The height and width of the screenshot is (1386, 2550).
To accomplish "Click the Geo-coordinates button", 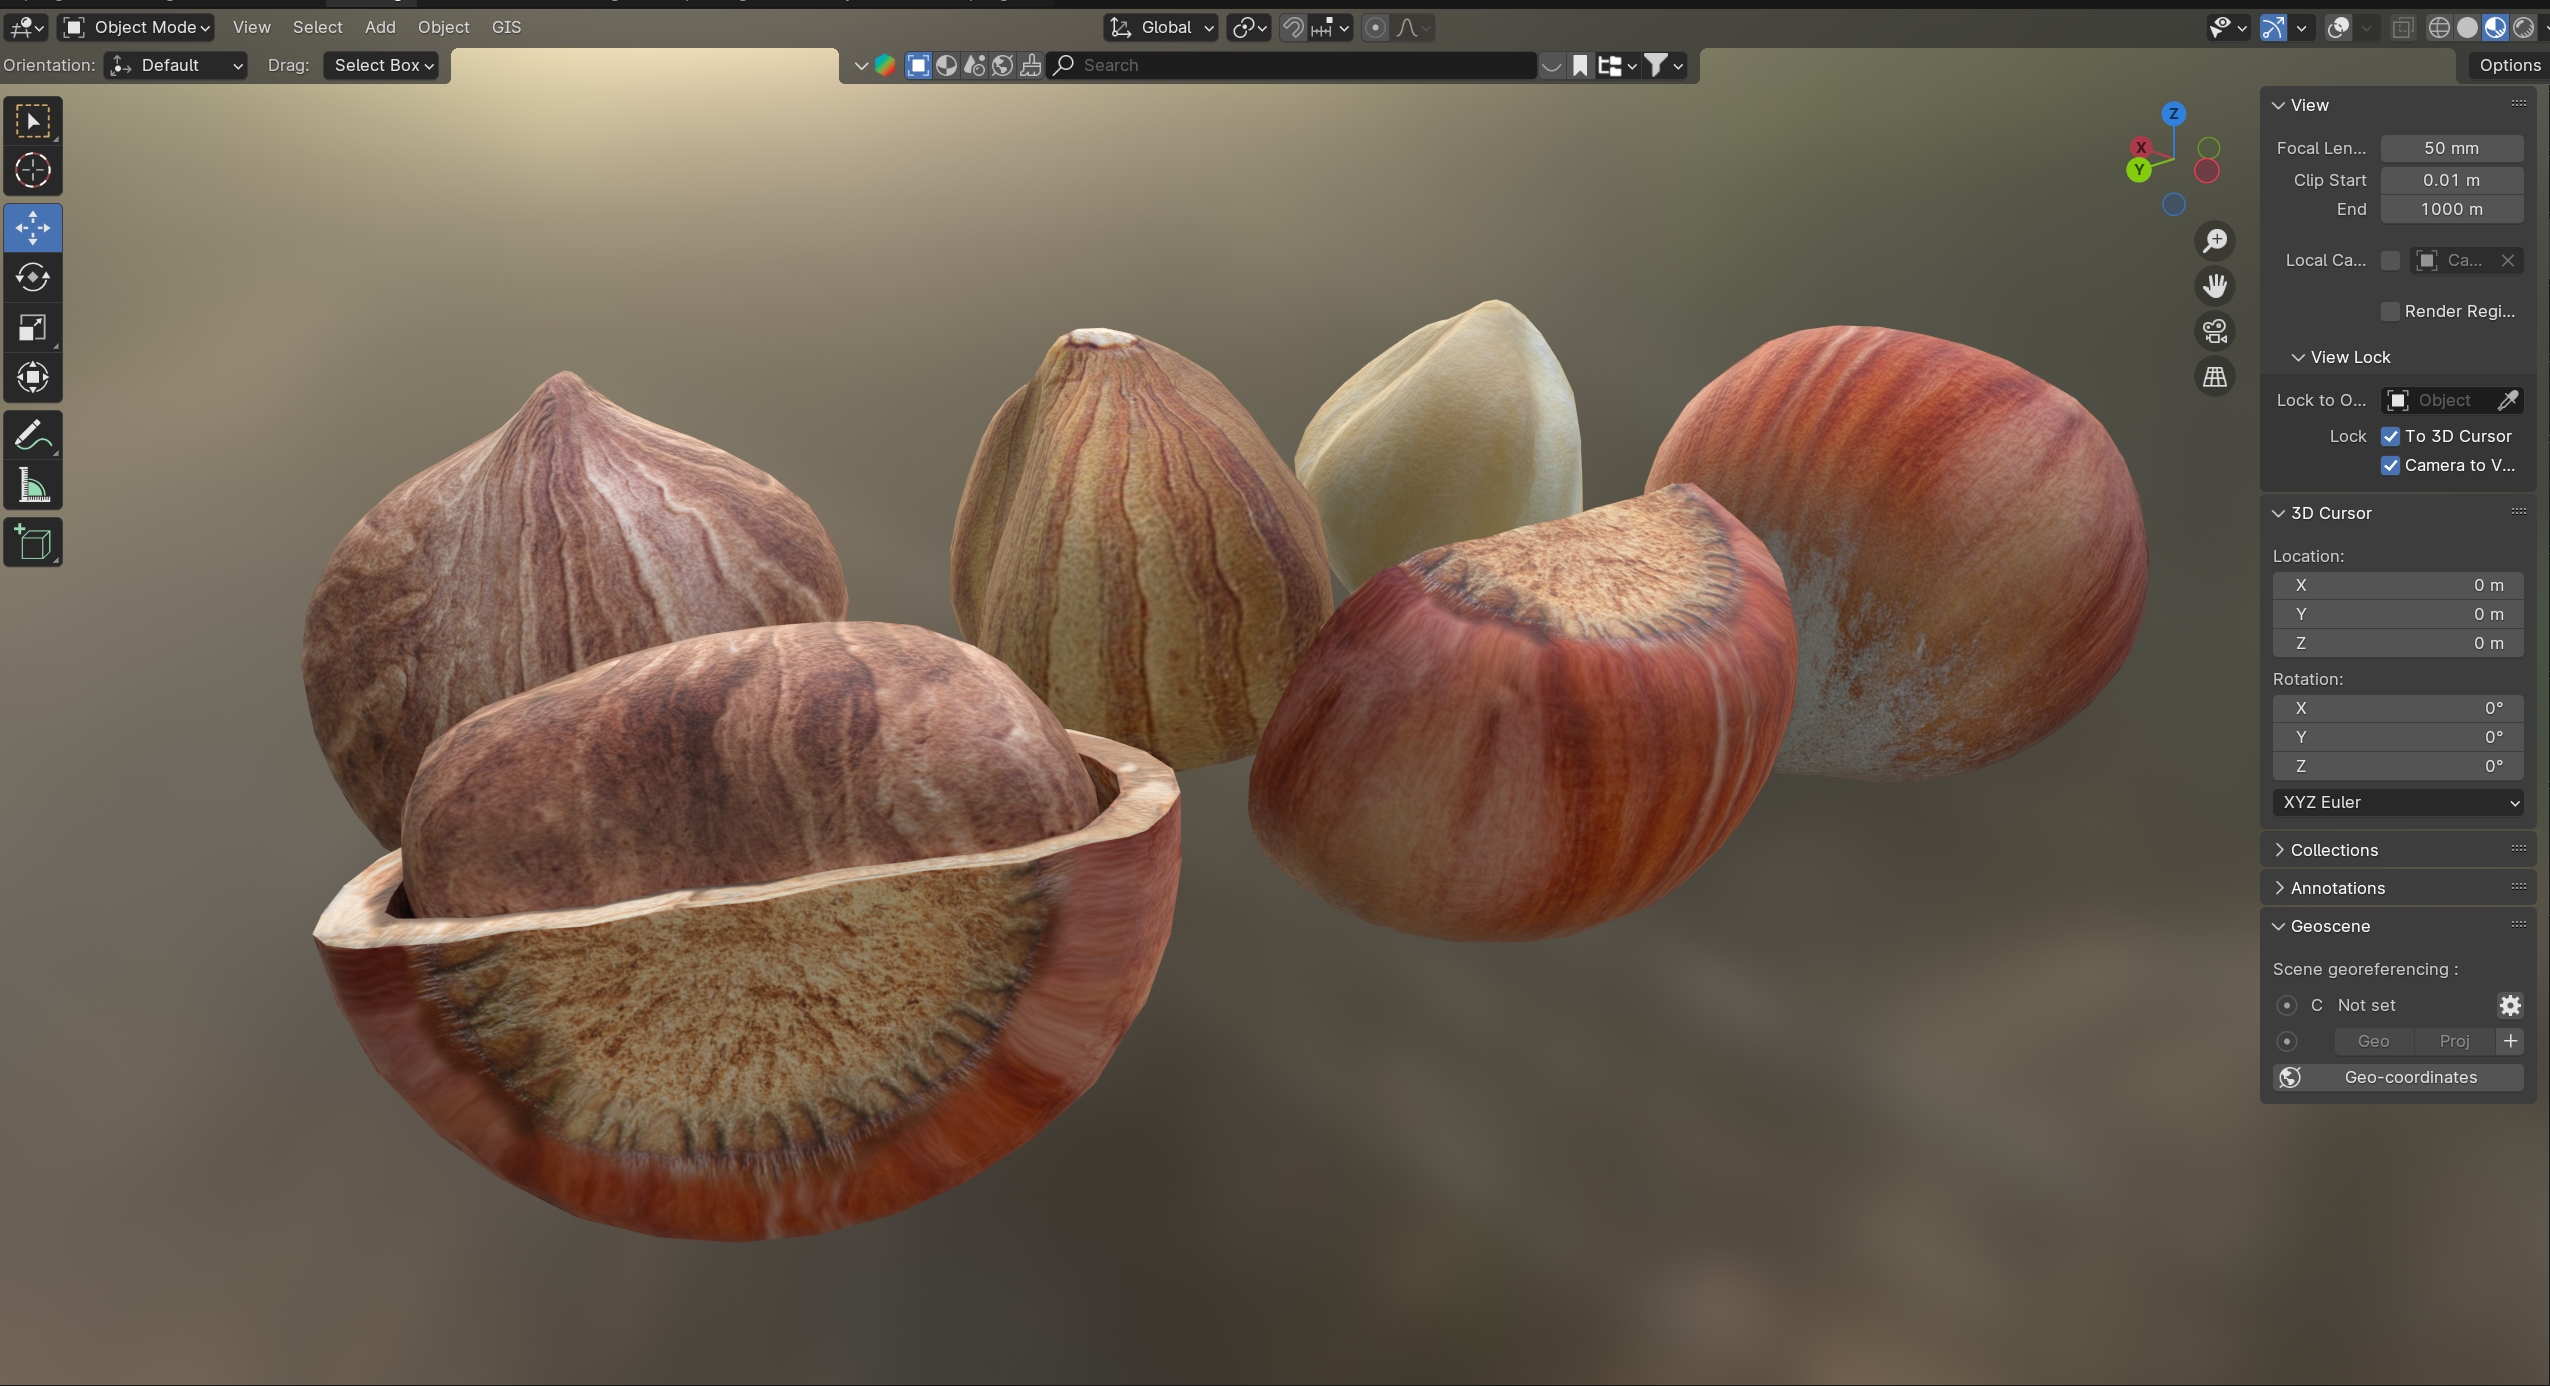I will [x=2397, y=1077].
